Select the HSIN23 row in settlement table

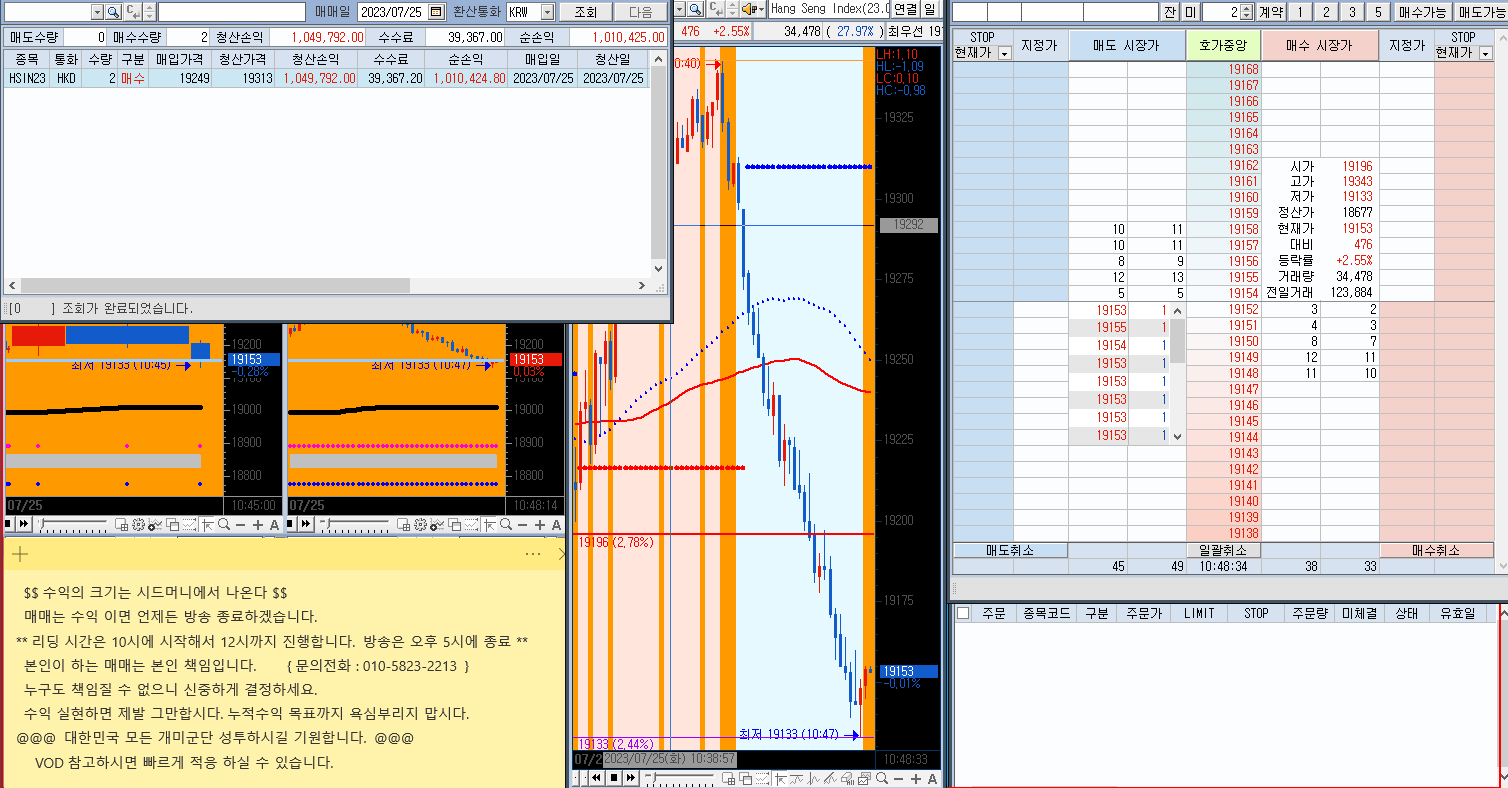(x=327, y=78)
